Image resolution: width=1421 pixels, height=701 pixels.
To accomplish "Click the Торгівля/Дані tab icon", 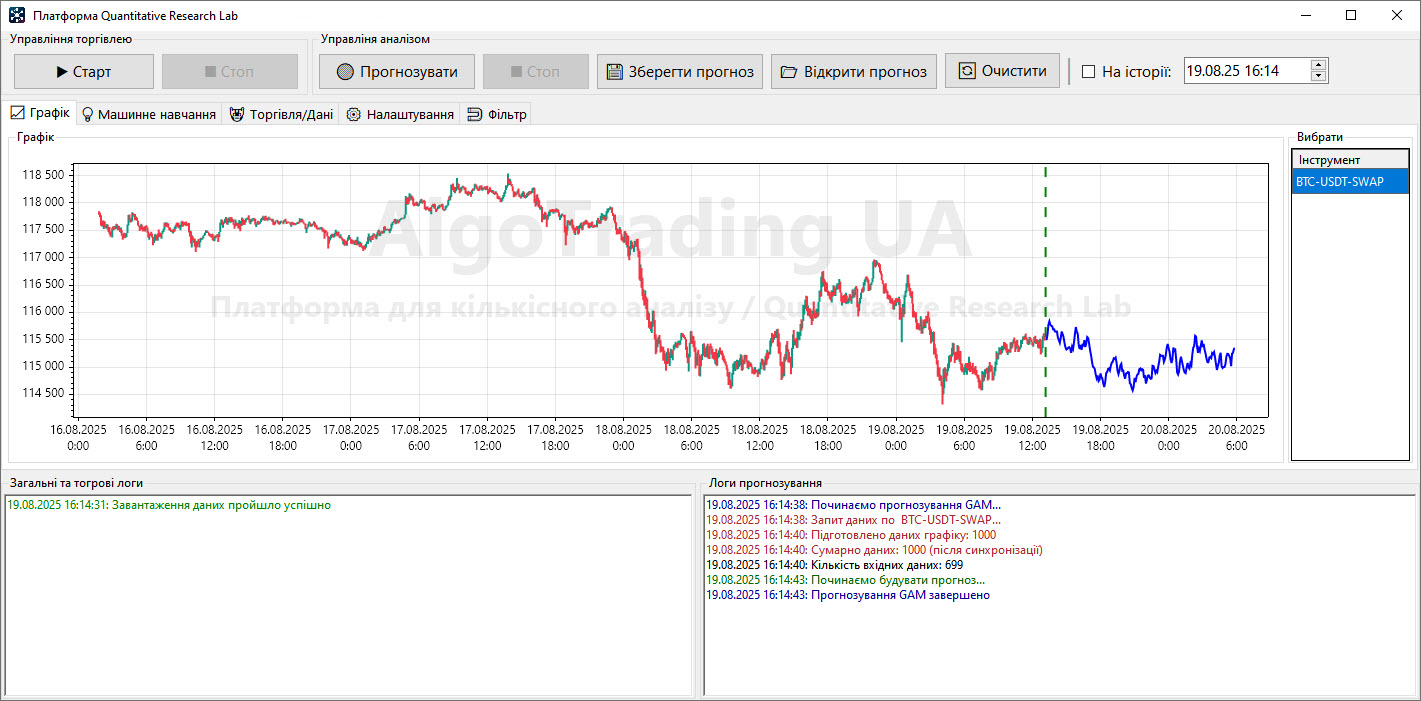I will (237, 114).
